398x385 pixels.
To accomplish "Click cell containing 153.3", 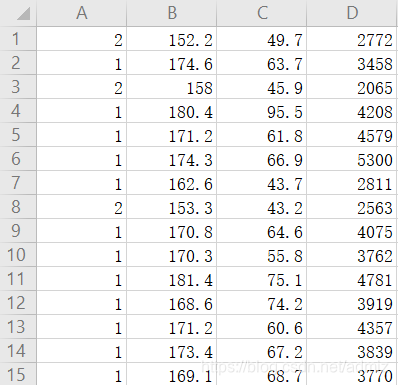I will (x=171, y=207).
